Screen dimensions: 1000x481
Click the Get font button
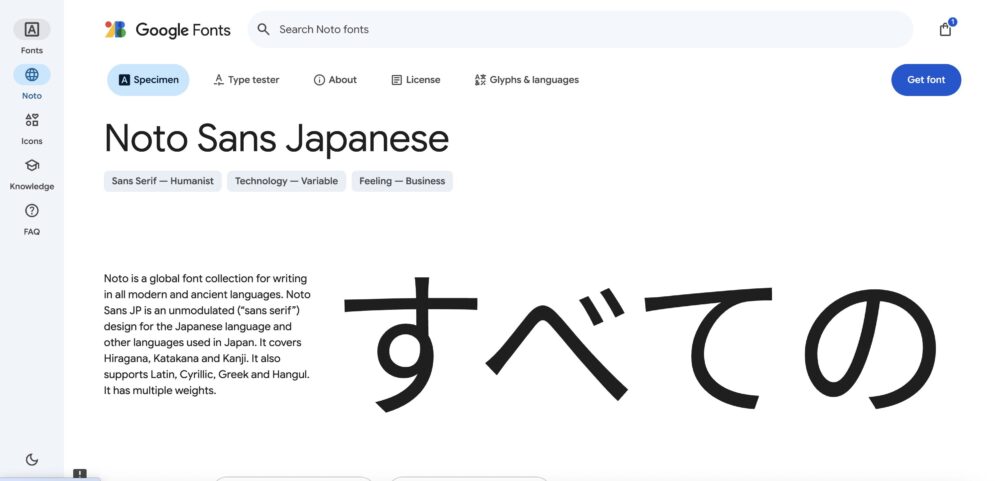tap(926, 80)
